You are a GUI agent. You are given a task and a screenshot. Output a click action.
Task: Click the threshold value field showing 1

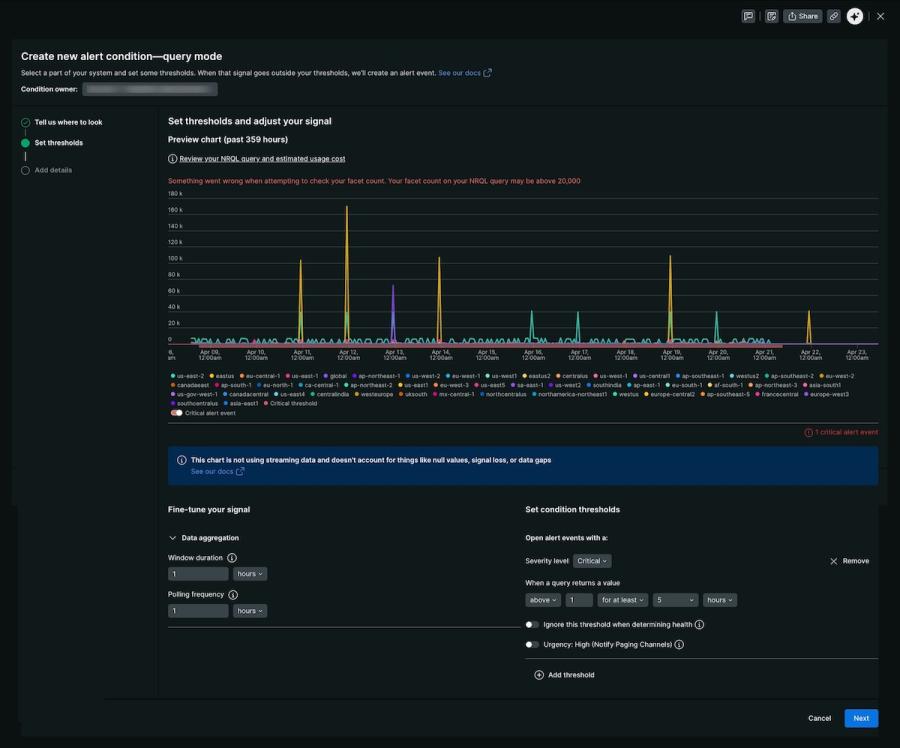coord(579,600)
